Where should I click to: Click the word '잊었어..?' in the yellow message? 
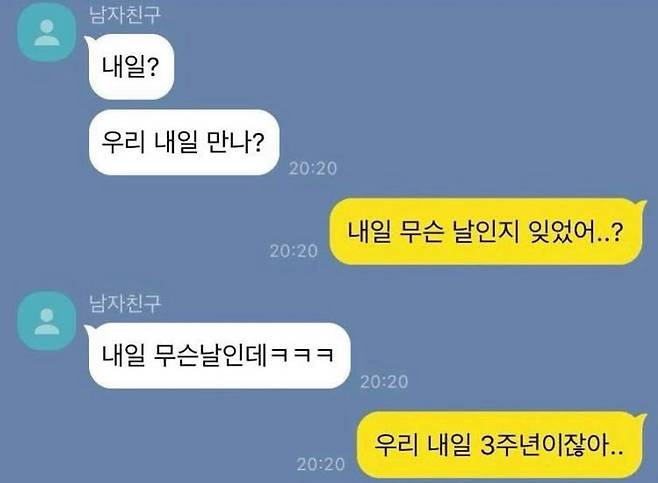(575, 232)
